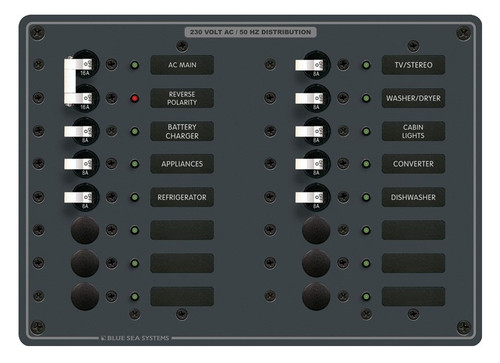Click the Cabin Lights green LED
The image size is (500, 363).
pyautogui.click(x=366, y=131)
